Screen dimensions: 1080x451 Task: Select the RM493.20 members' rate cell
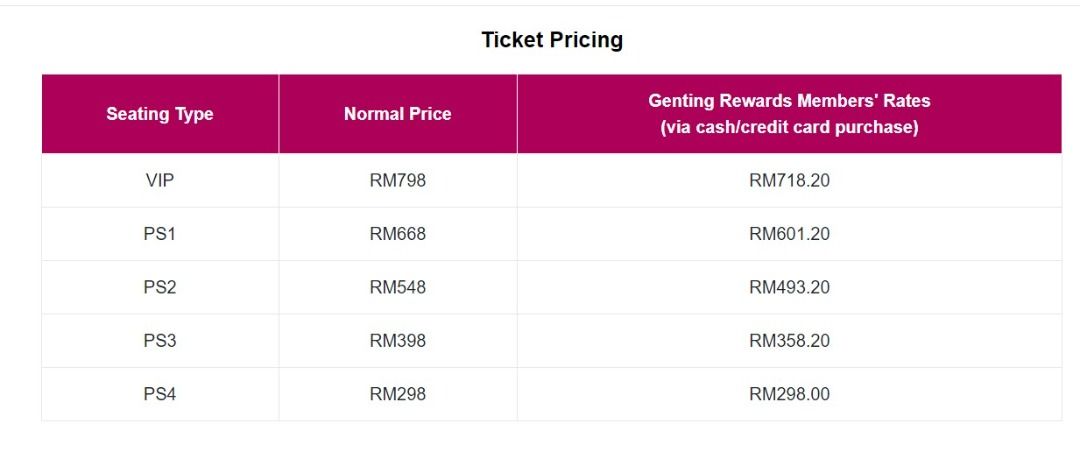pos(789,288)
